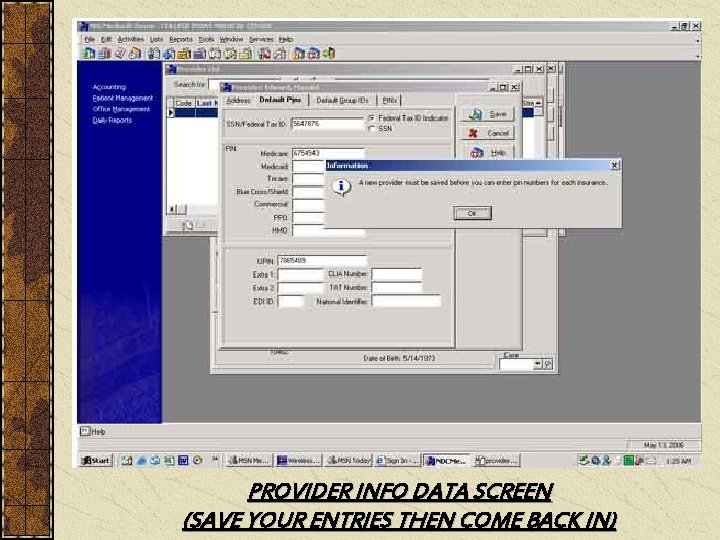Open the Window menu
This screenshot has width=720, height=540.
(x=231, y=39)
